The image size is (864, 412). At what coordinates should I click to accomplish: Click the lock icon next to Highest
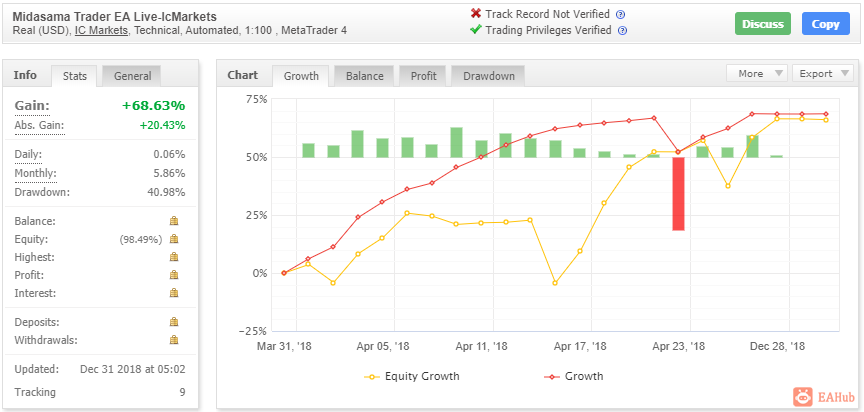click(x=174, y=257)
